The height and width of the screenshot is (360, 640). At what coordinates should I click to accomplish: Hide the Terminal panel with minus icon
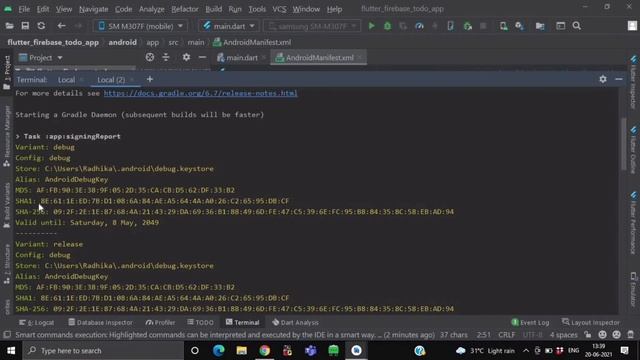tap(619, 79)
